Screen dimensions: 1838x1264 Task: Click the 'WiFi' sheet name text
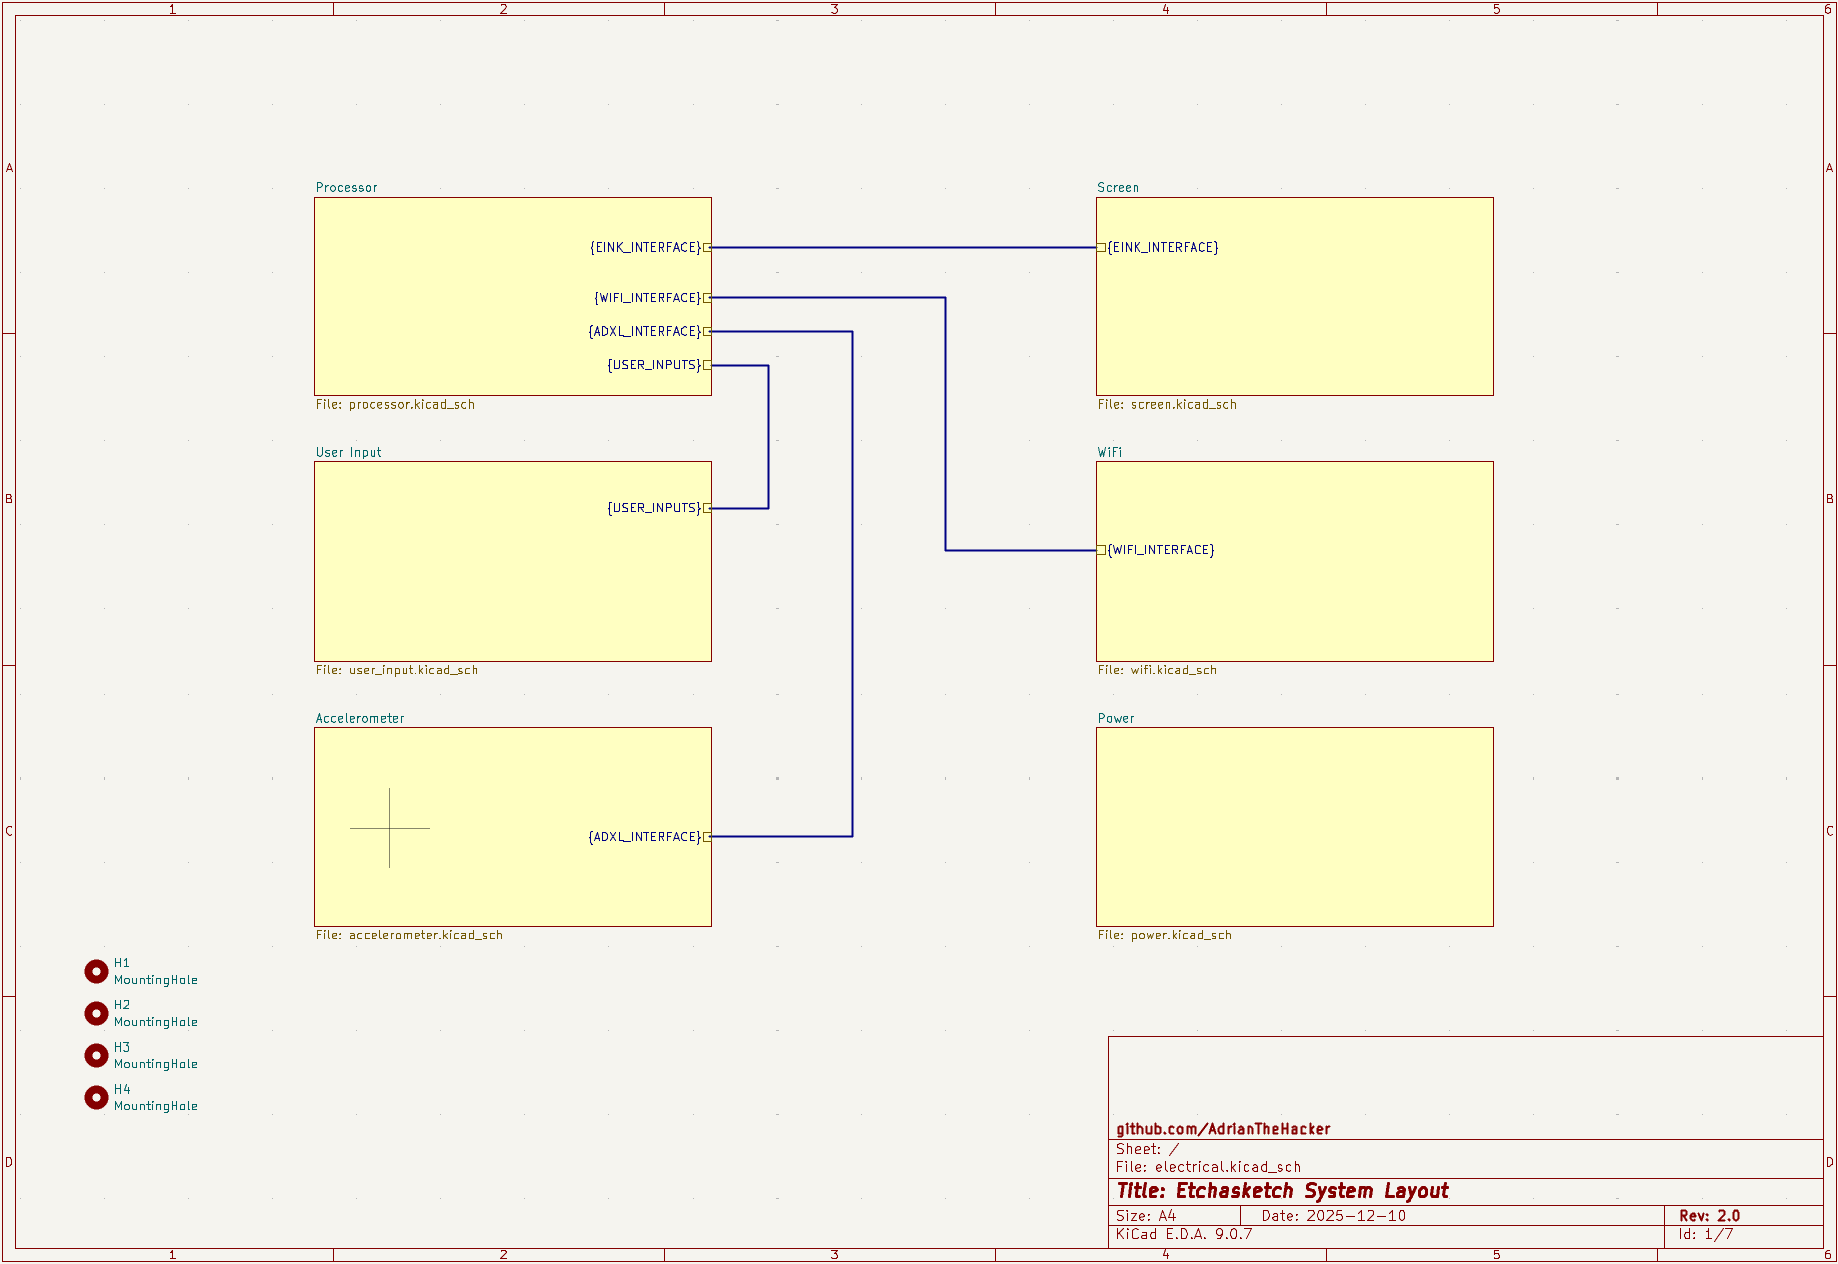pyautogui.click(x=1110, y=452)
